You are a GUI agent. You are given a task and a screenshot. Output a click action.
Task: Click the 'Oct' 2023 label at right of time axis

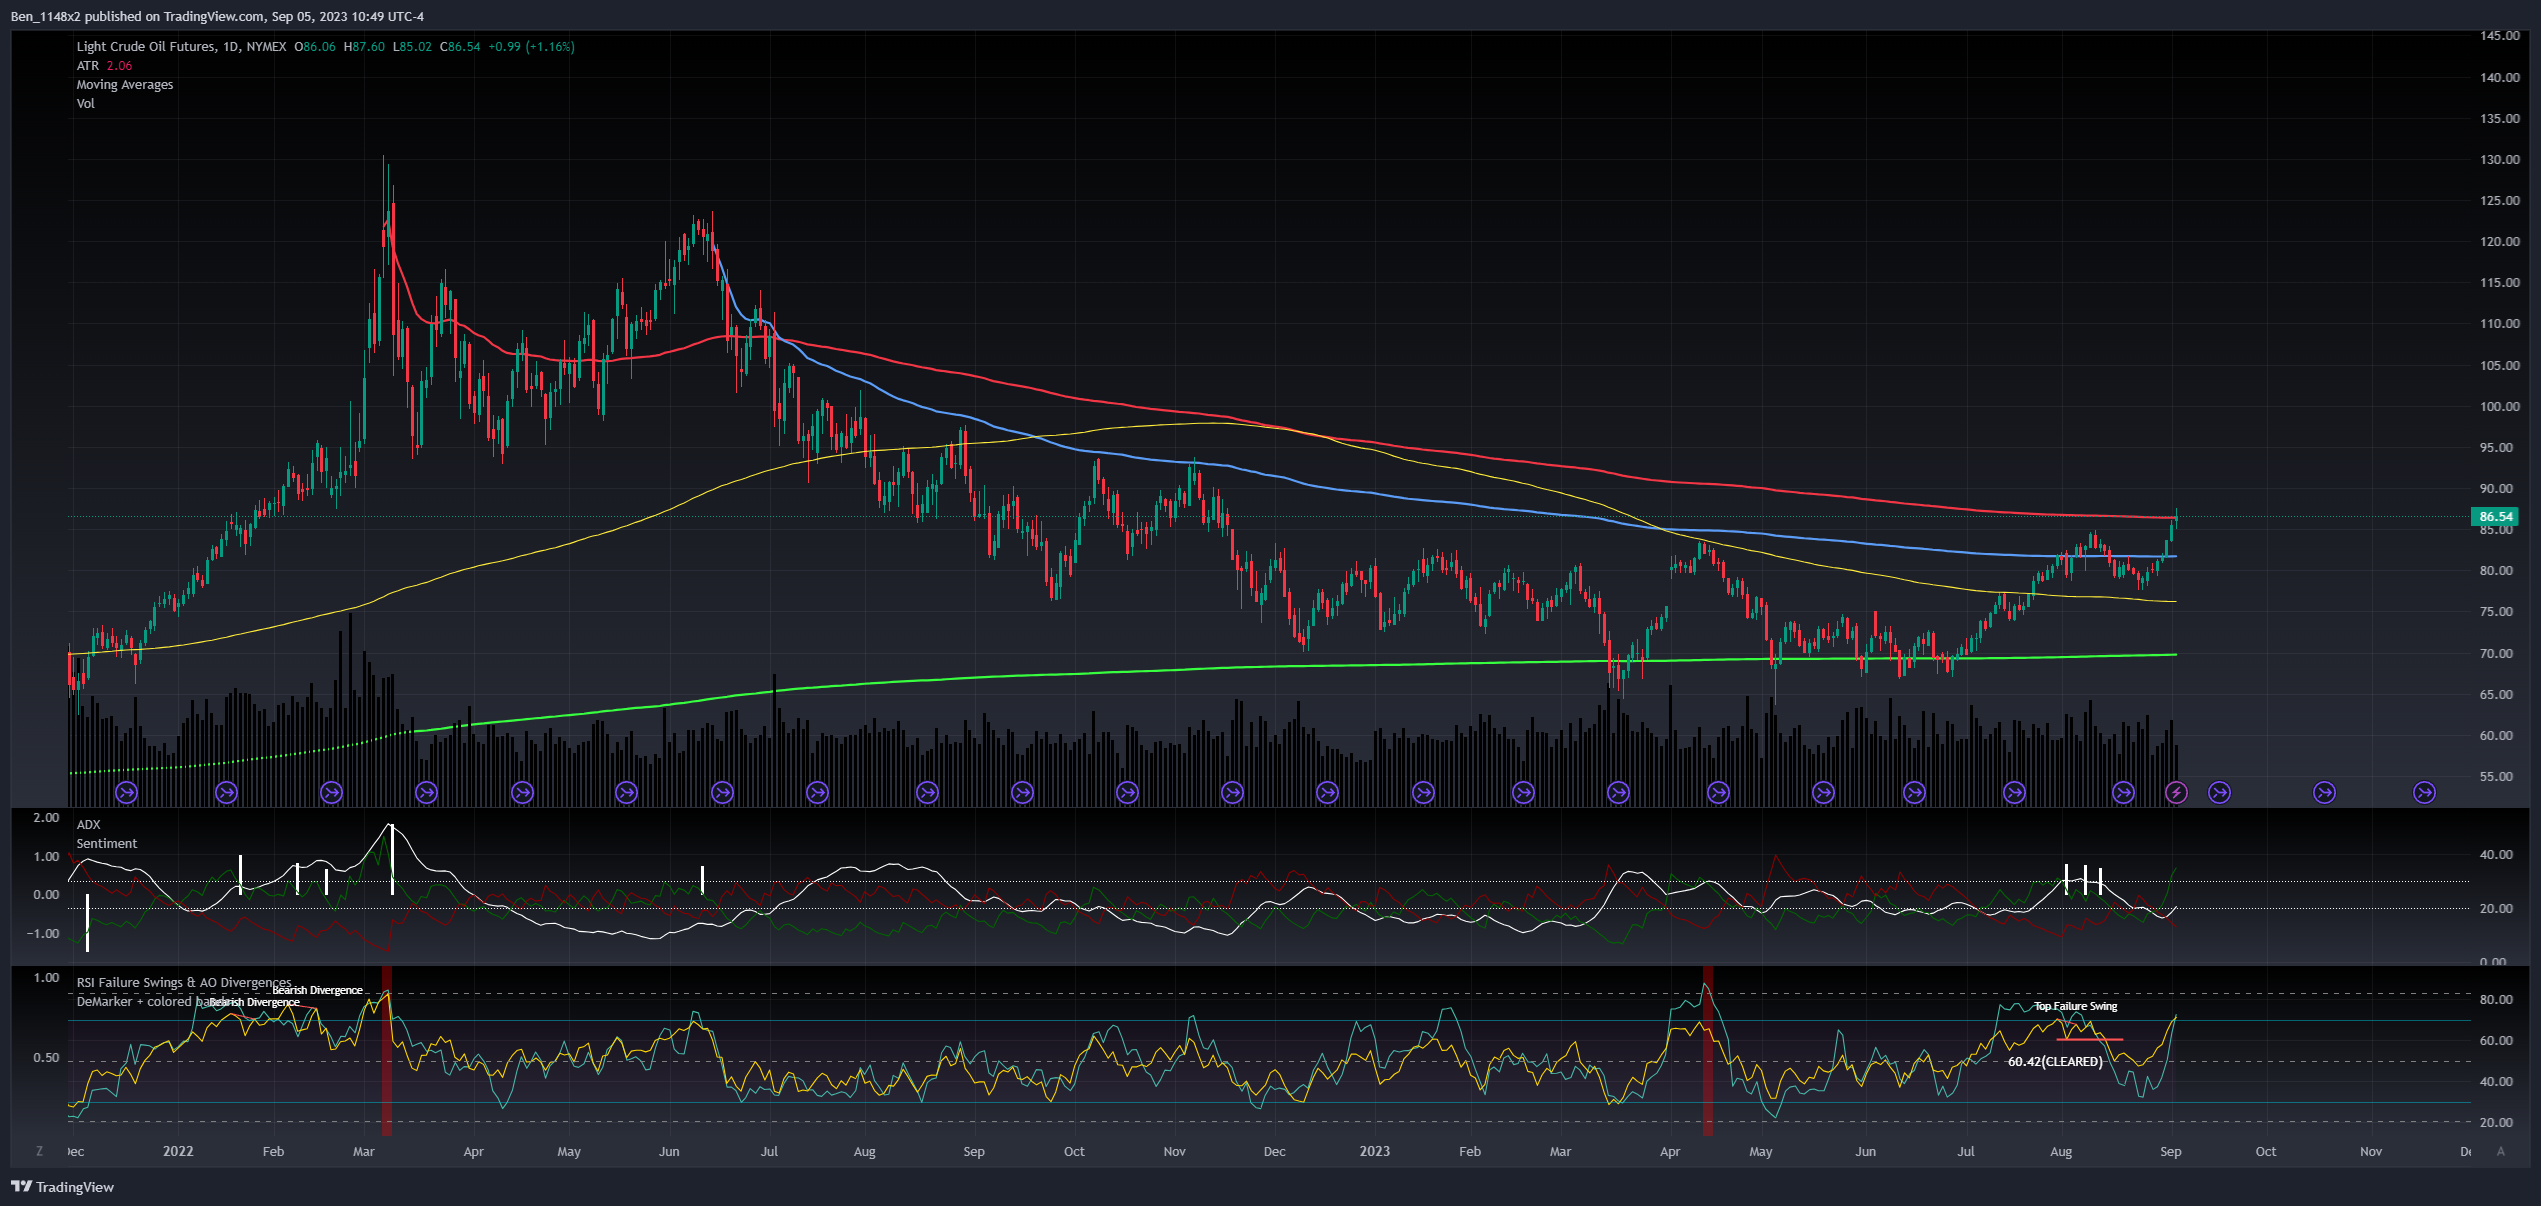[2266, 1152]
